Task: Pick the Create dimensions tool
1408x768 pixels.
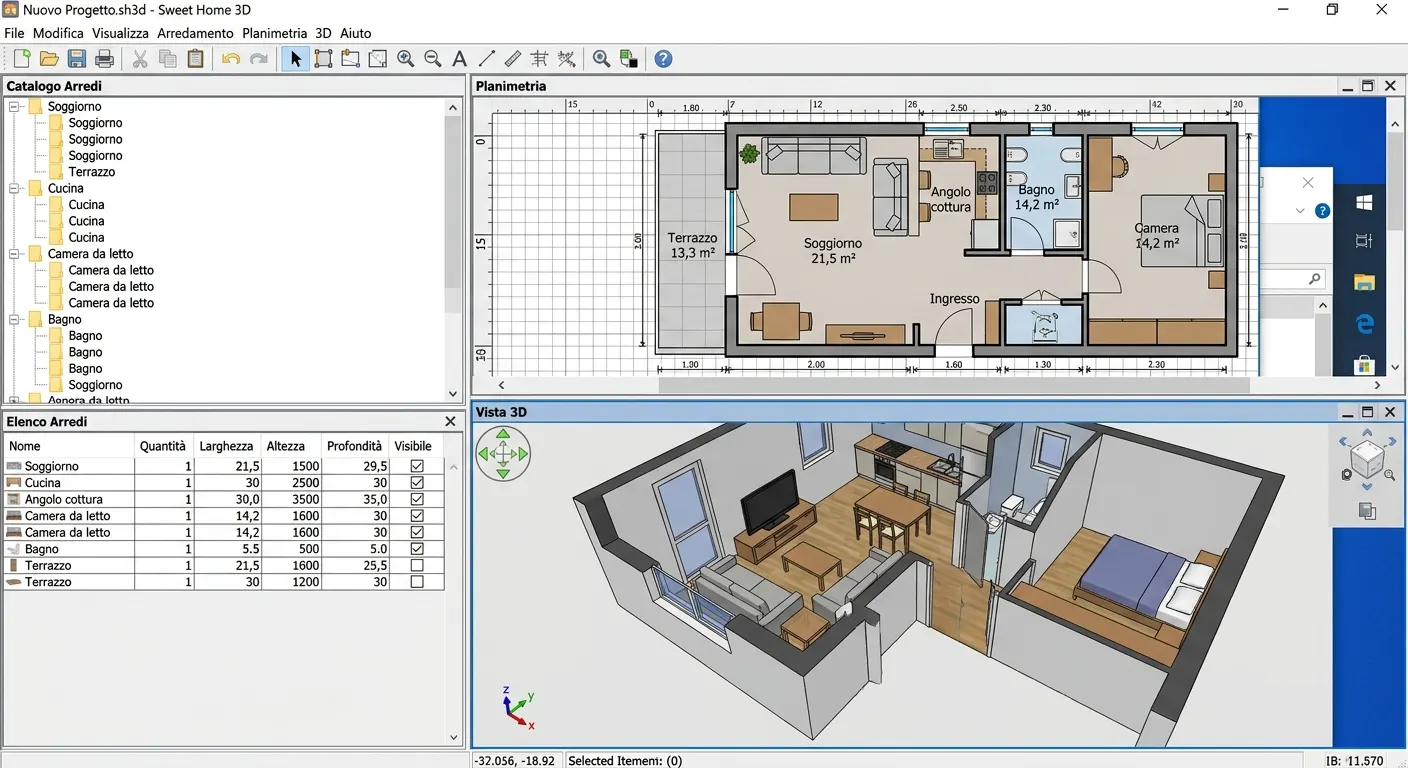Action: click(540, 59)
